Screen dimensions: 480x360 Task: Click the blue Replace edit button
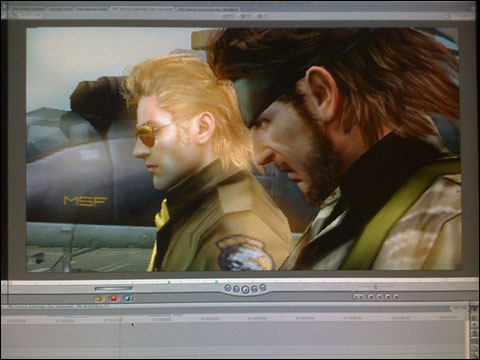tap(128, 298)
